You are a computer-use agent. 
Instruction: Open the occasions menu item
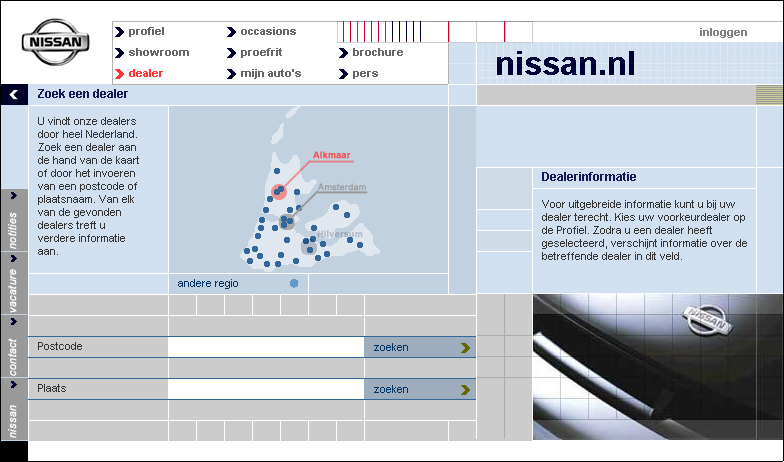(x=268, y=32)
